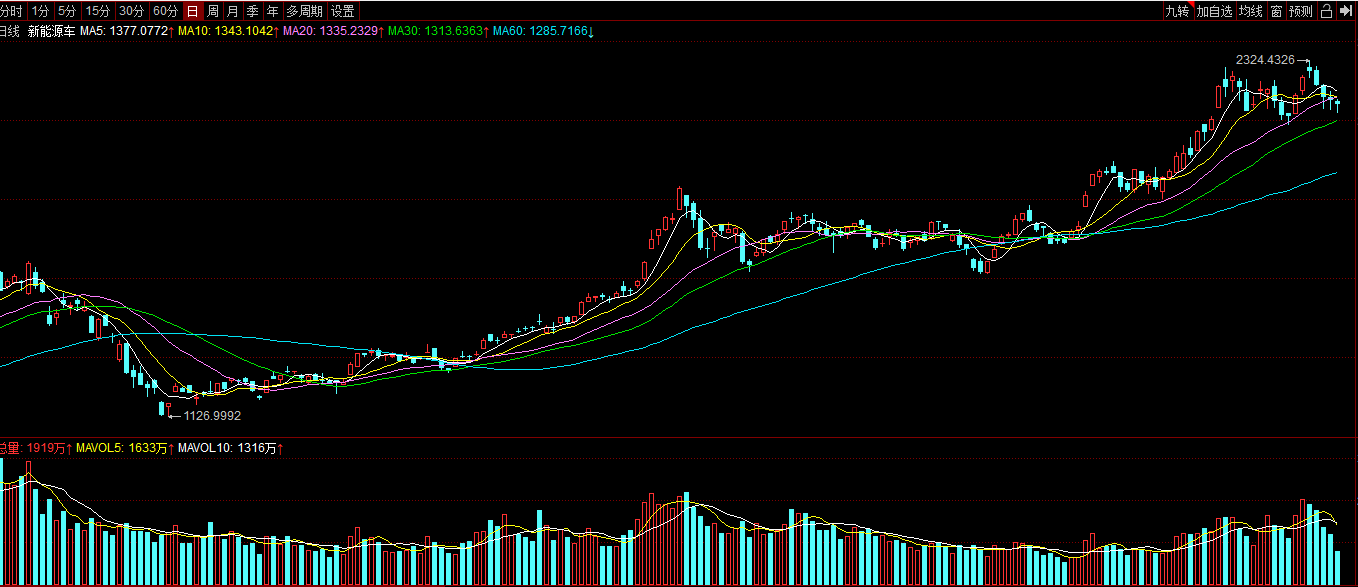The image size is (1358, 587).
Task: Click the 新能源车 stock name
Action: coord(51,32)
